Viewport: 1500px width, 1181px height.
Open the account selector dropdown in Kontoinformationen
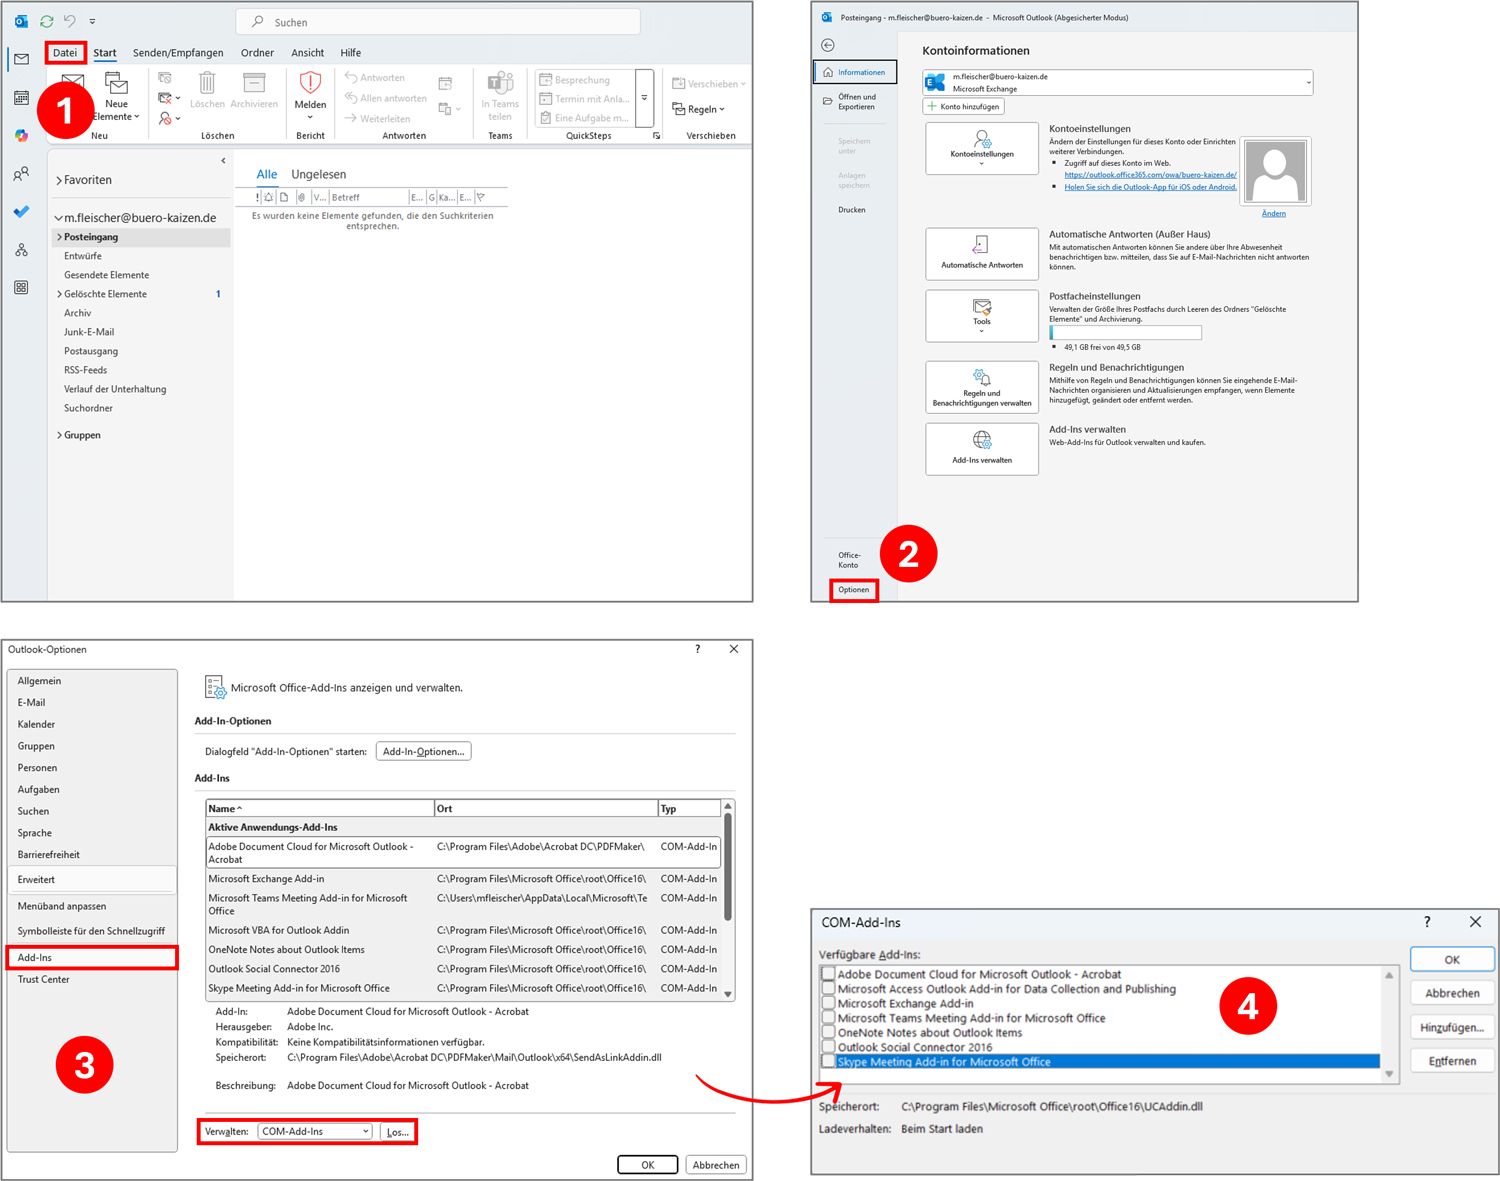coord(1308,83)
